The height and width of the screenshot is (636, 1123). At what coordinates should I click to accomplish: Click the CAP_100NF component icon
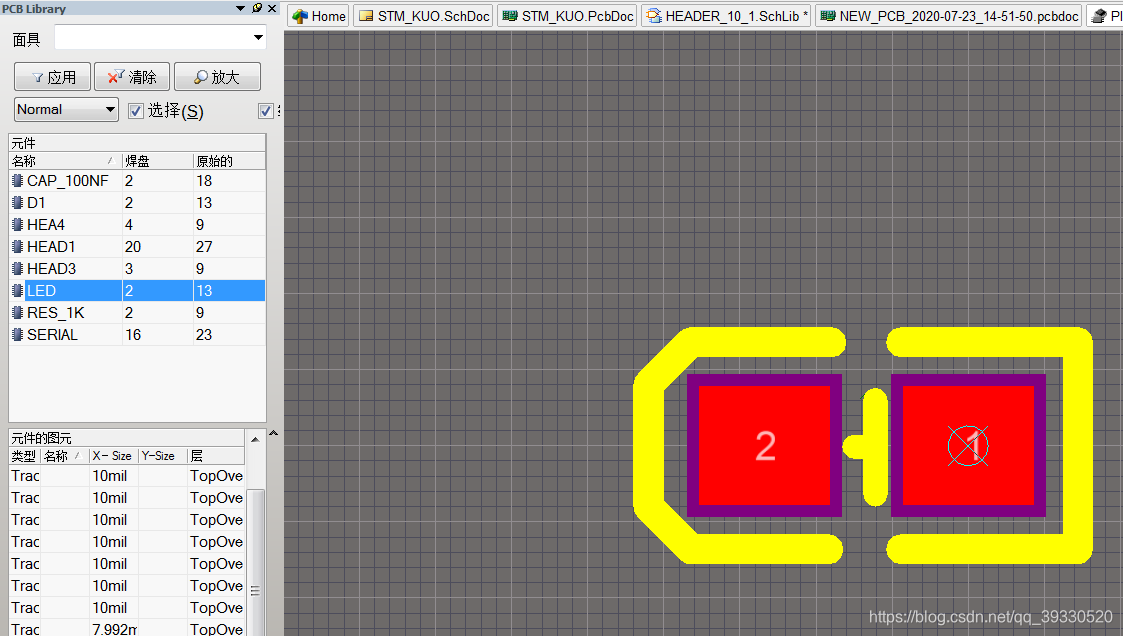(x=18, y=180)
